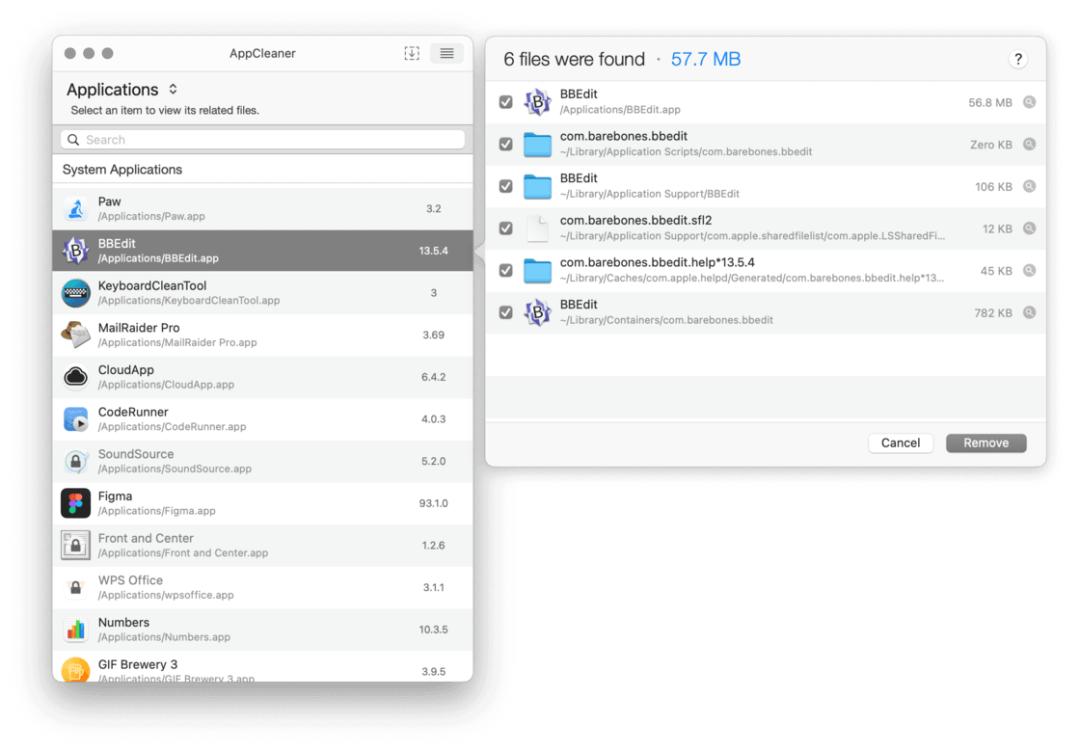1080x751 pixels.
Task: Click the Figma version 93.1.0
Action: (433, 504)
